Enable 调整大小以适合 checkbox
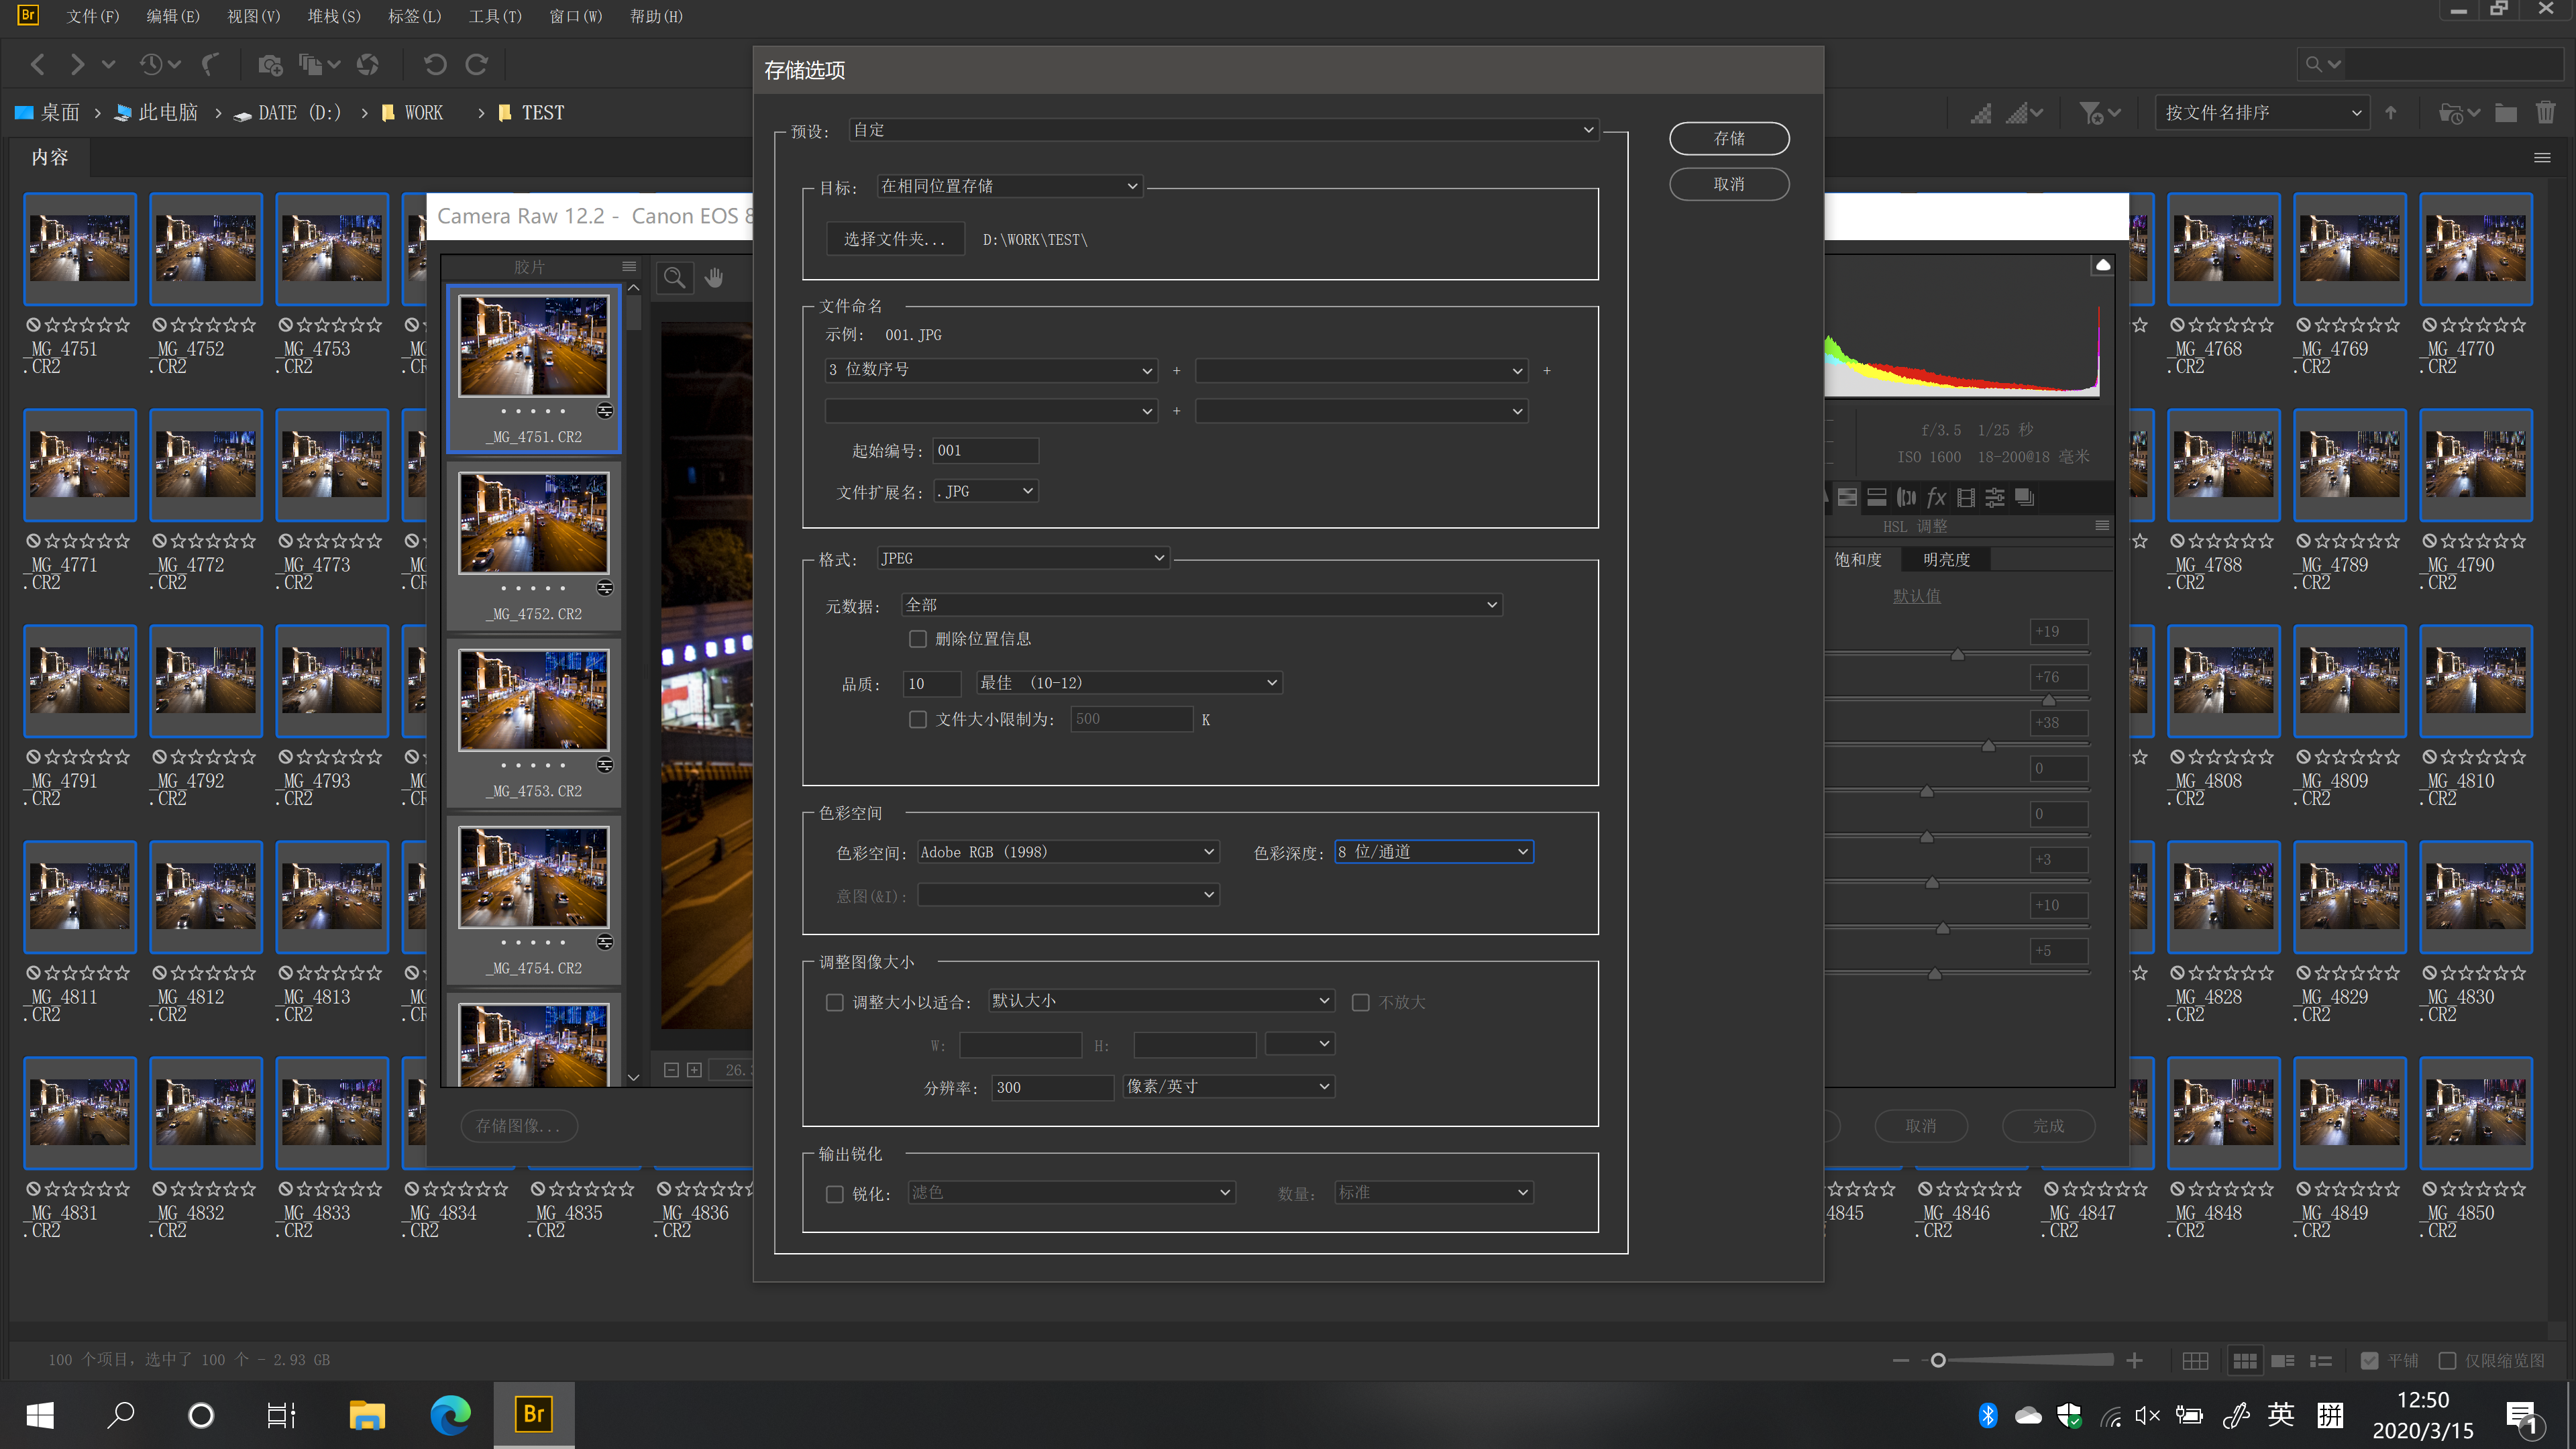2576x1449 pixels. pyautogui.click(x=834, y=1003)
